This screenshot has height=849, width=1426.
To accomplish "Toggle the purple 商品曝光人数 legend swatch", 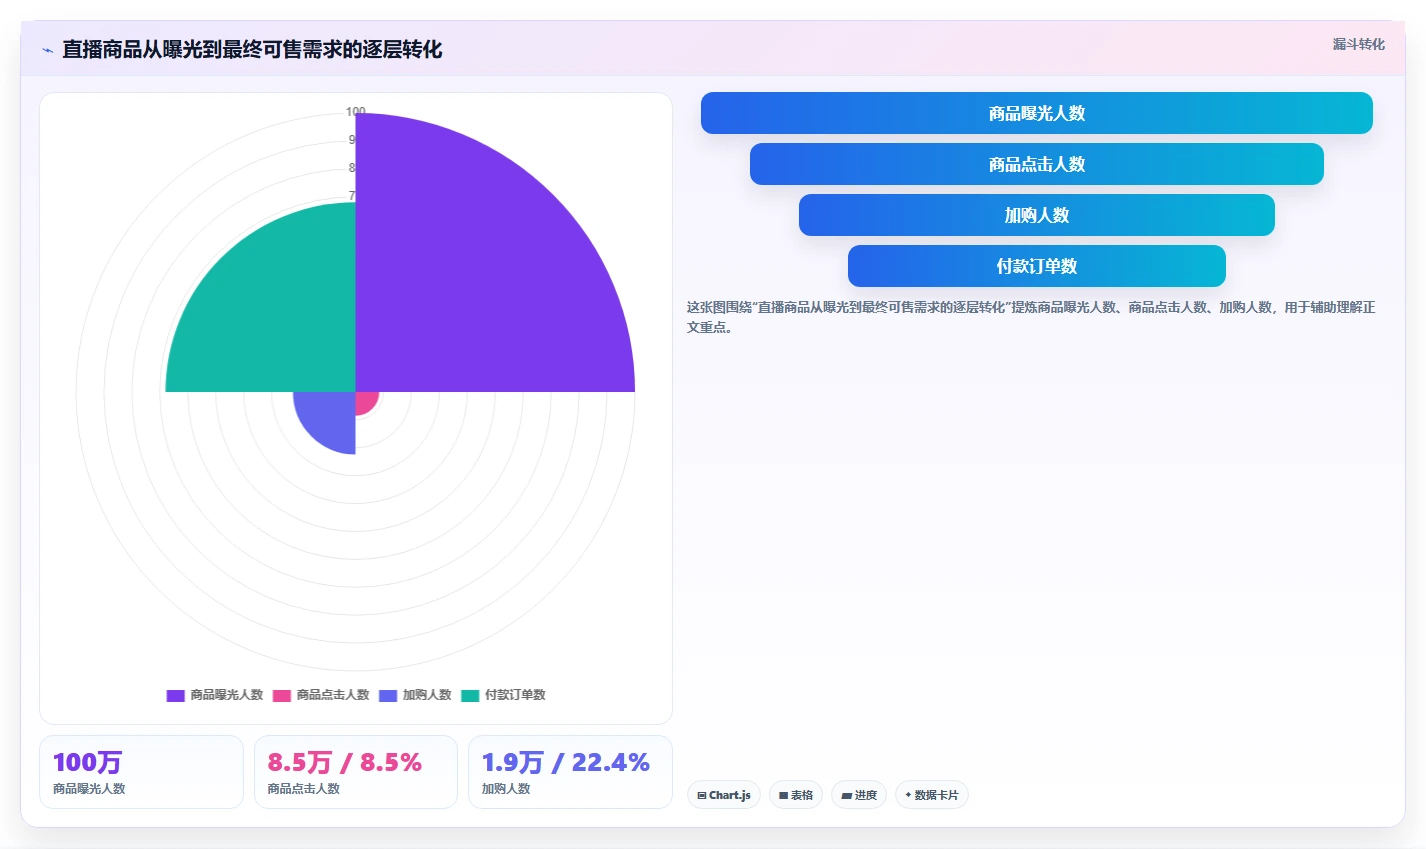I will tap(175, 695).
